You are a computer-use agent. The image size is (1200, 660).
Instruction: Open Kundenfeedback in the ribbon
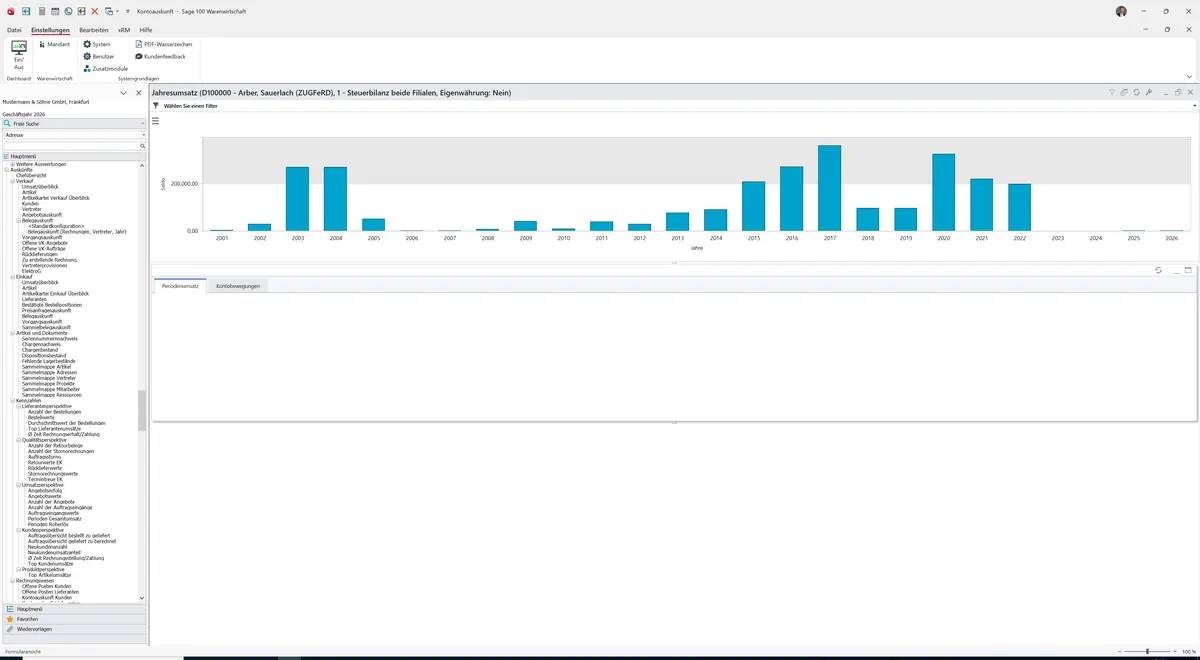tap(160, 57)
